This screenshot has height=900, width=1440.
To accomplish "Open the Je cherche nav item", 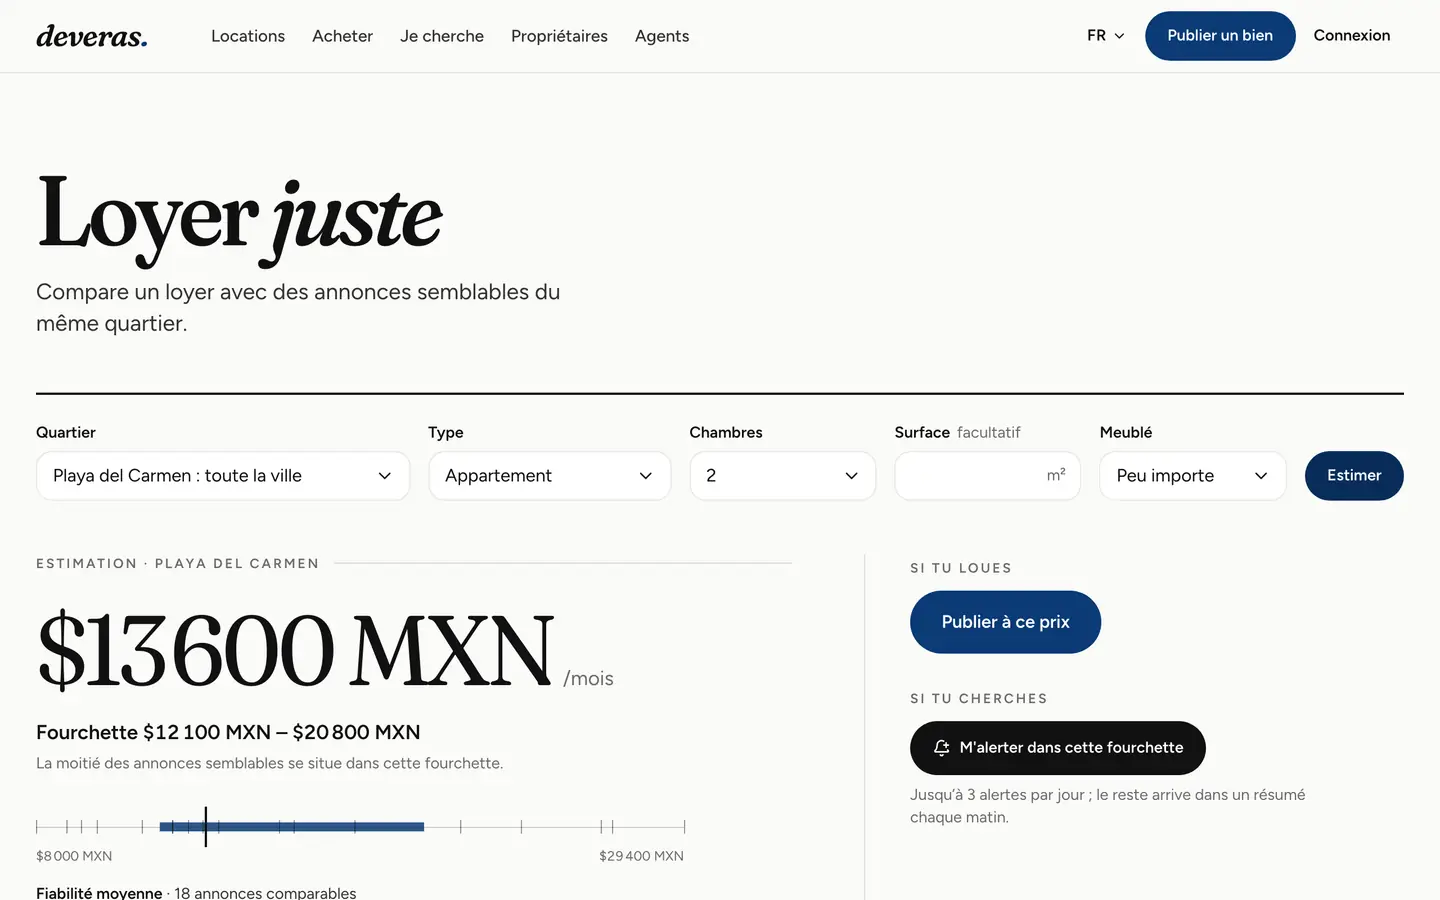I will pos(442,36).
